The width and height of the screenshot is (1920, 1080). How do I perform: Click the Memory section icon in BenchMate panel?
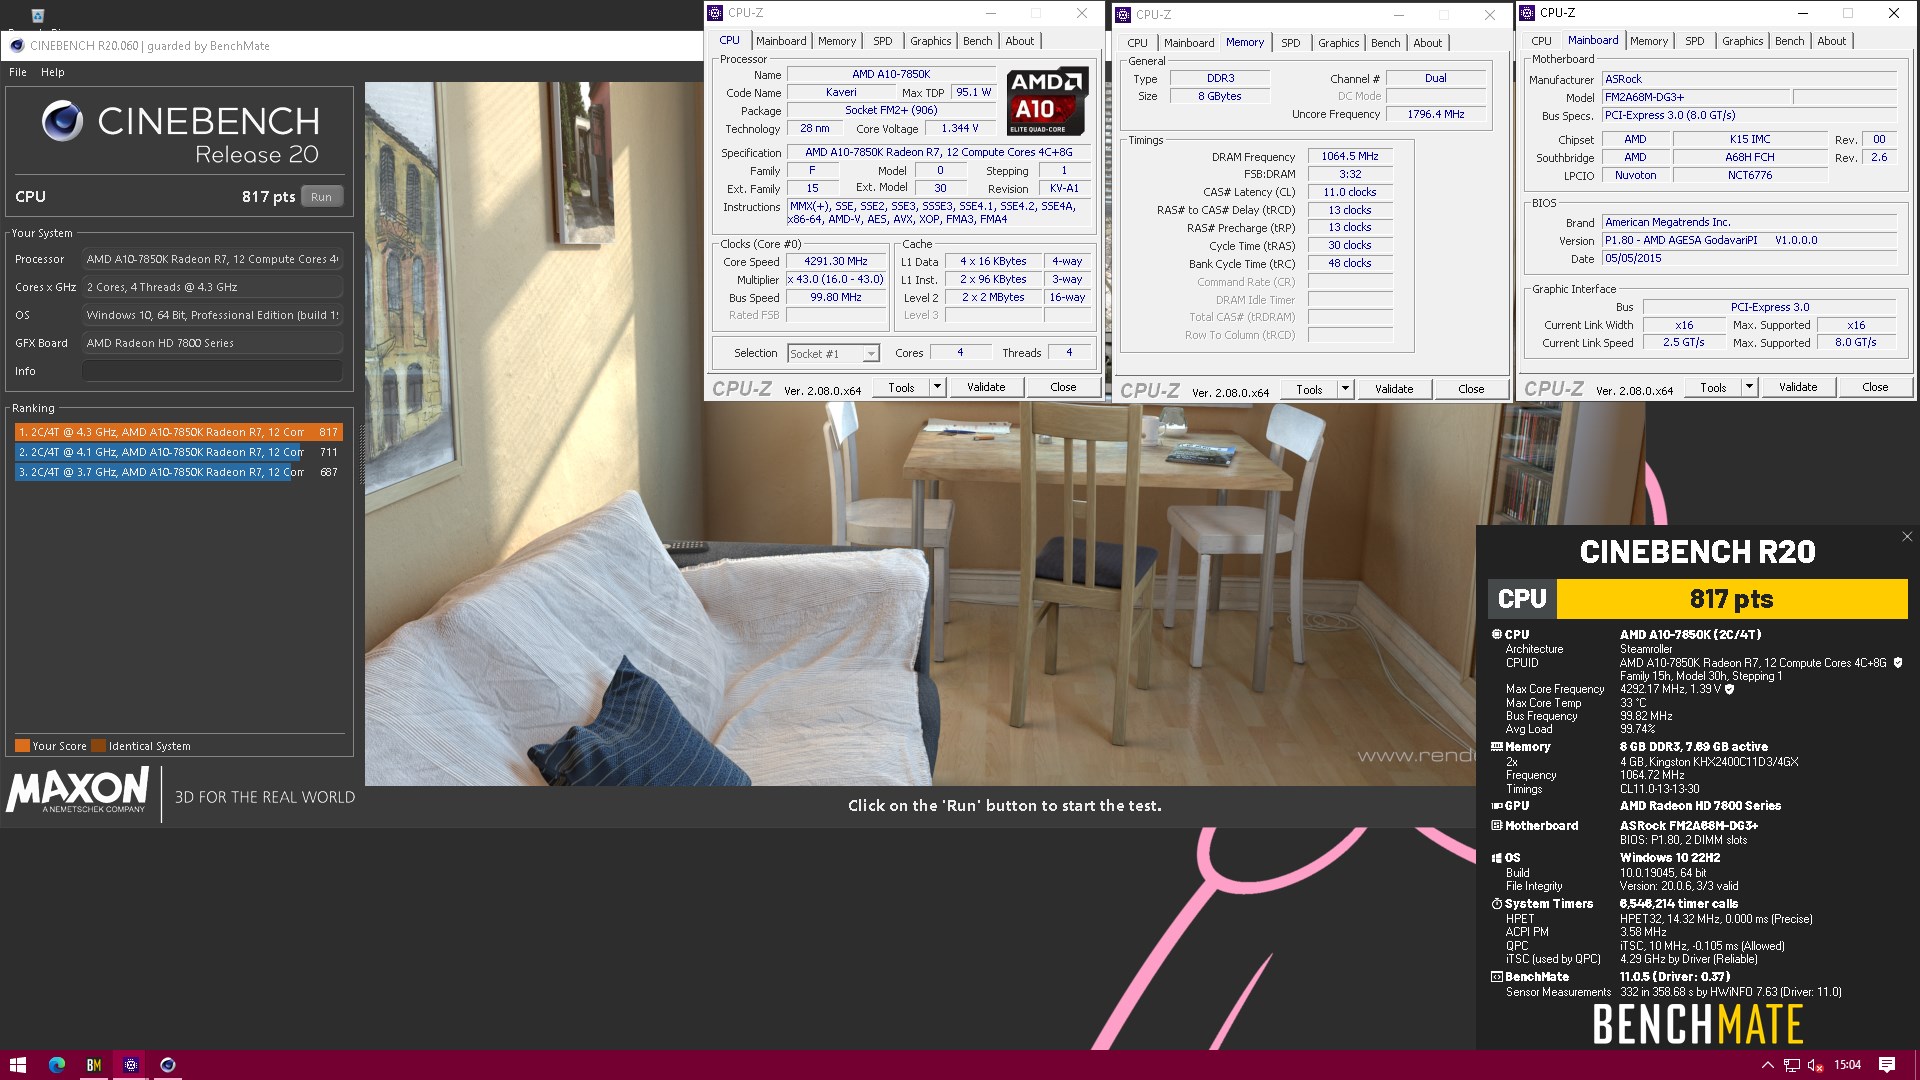click(1497, 746)
